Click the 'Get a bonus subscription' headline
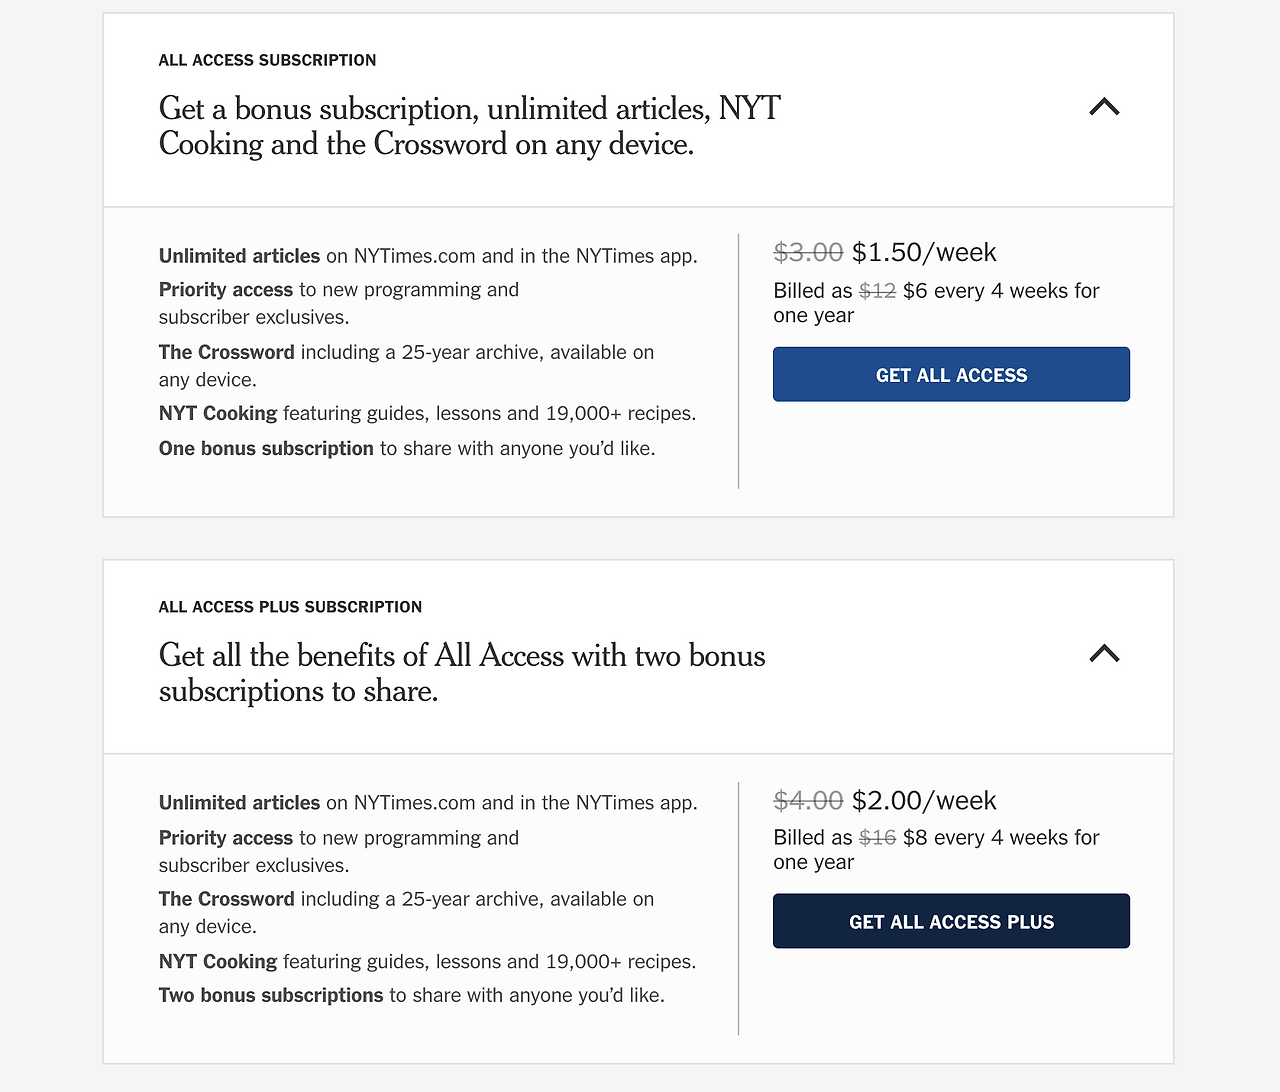Screen dimensions: 1280x1092 pyautogui.click(x=469, y=126)
